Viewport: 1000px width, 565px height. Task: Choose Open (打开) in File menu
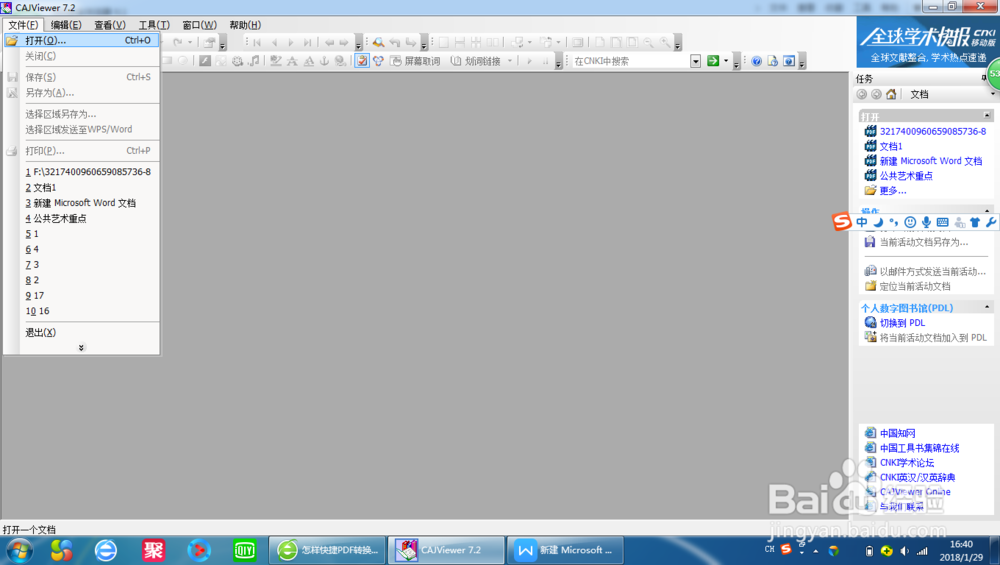tap(82, 40)
